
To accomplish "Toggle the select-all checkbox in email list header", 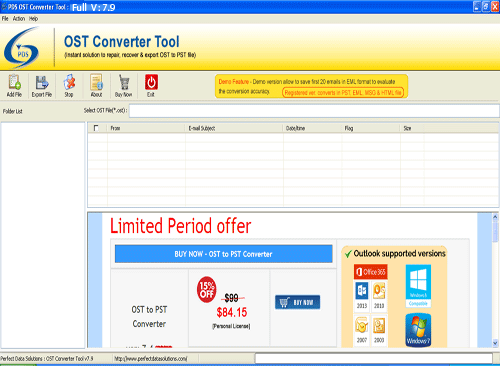I will coord(96,128).
